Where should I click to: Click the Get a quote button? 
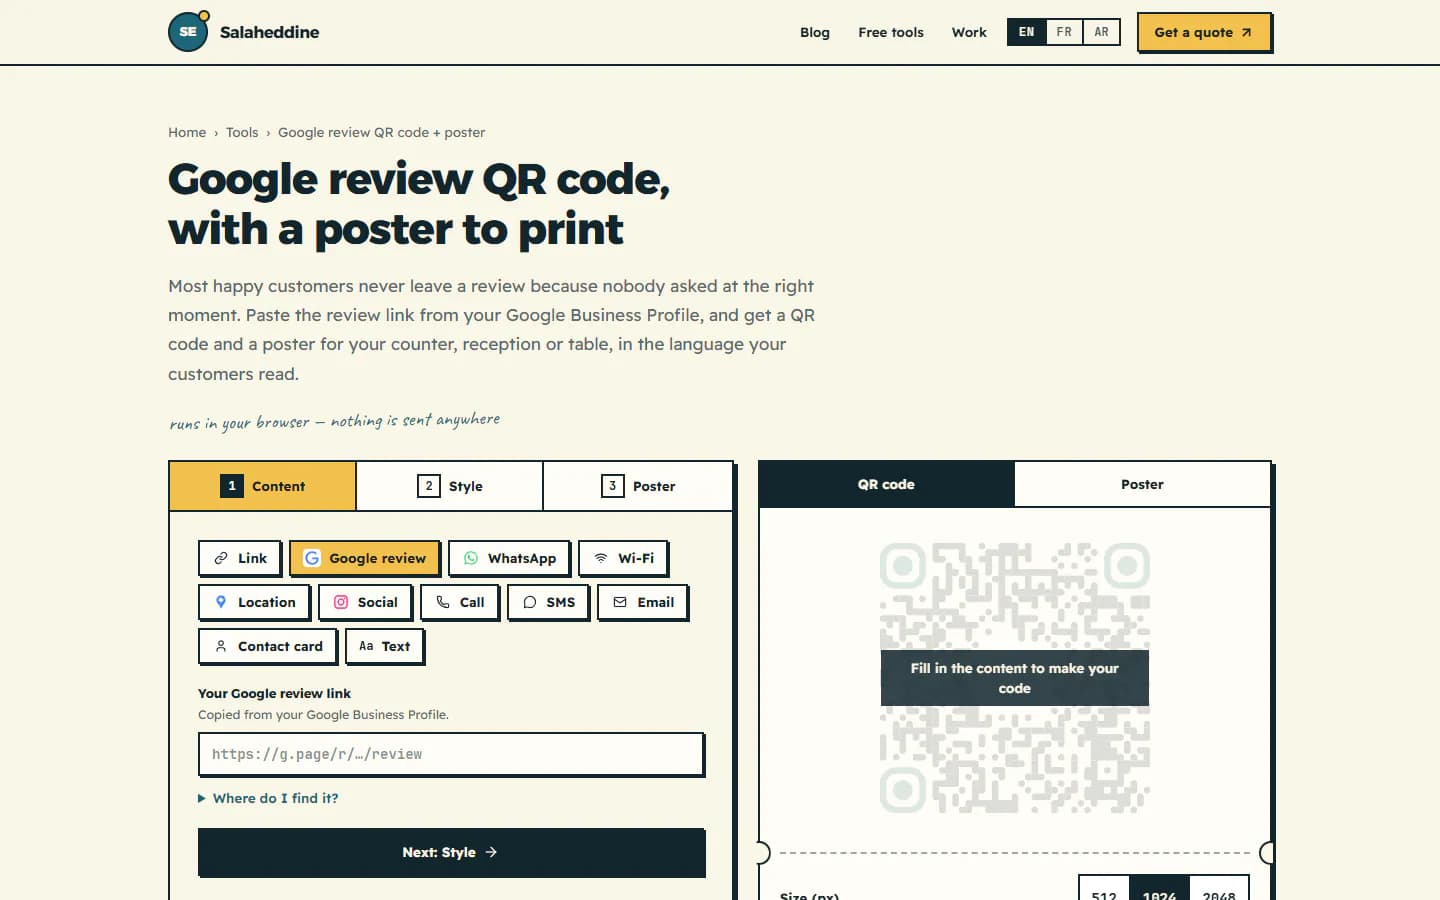pyautogui.click(x=1204, y=32)
